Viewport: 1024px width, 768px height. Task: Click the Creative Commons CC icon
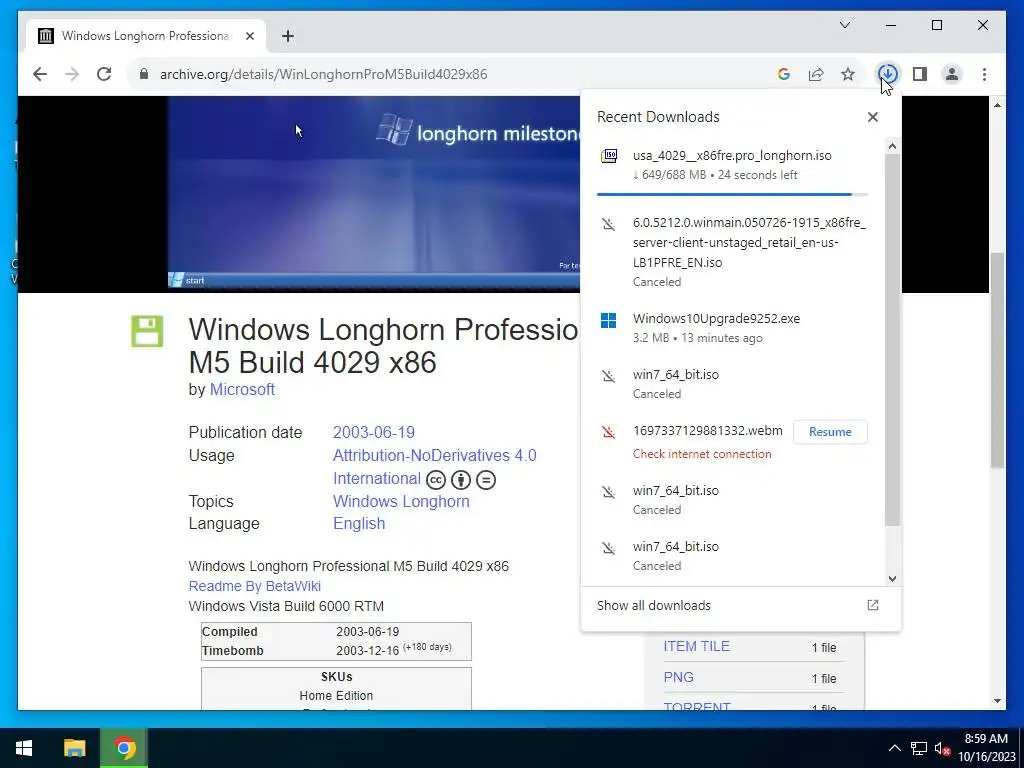(x=436, y=480)
